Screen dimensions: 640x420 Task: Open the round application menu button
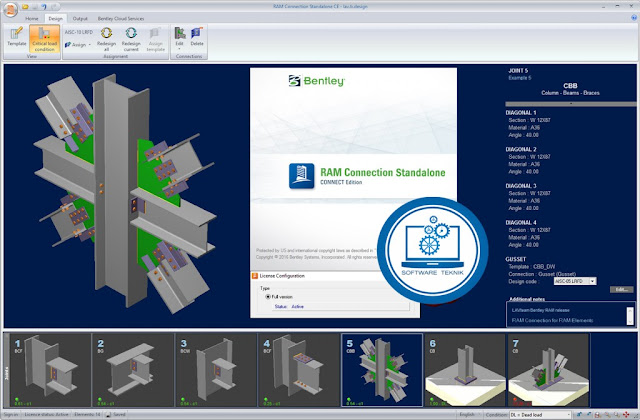(10, 9)
